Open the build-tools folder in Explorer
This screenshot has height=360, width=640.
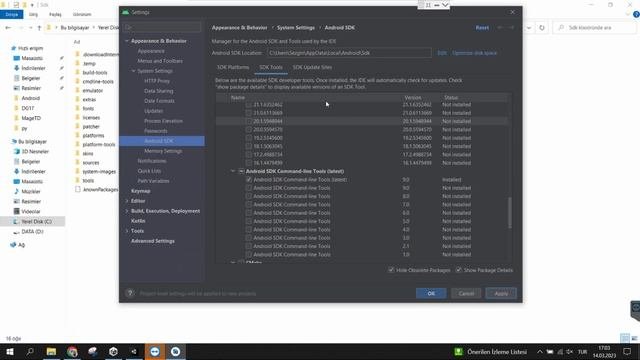point(95,72)
